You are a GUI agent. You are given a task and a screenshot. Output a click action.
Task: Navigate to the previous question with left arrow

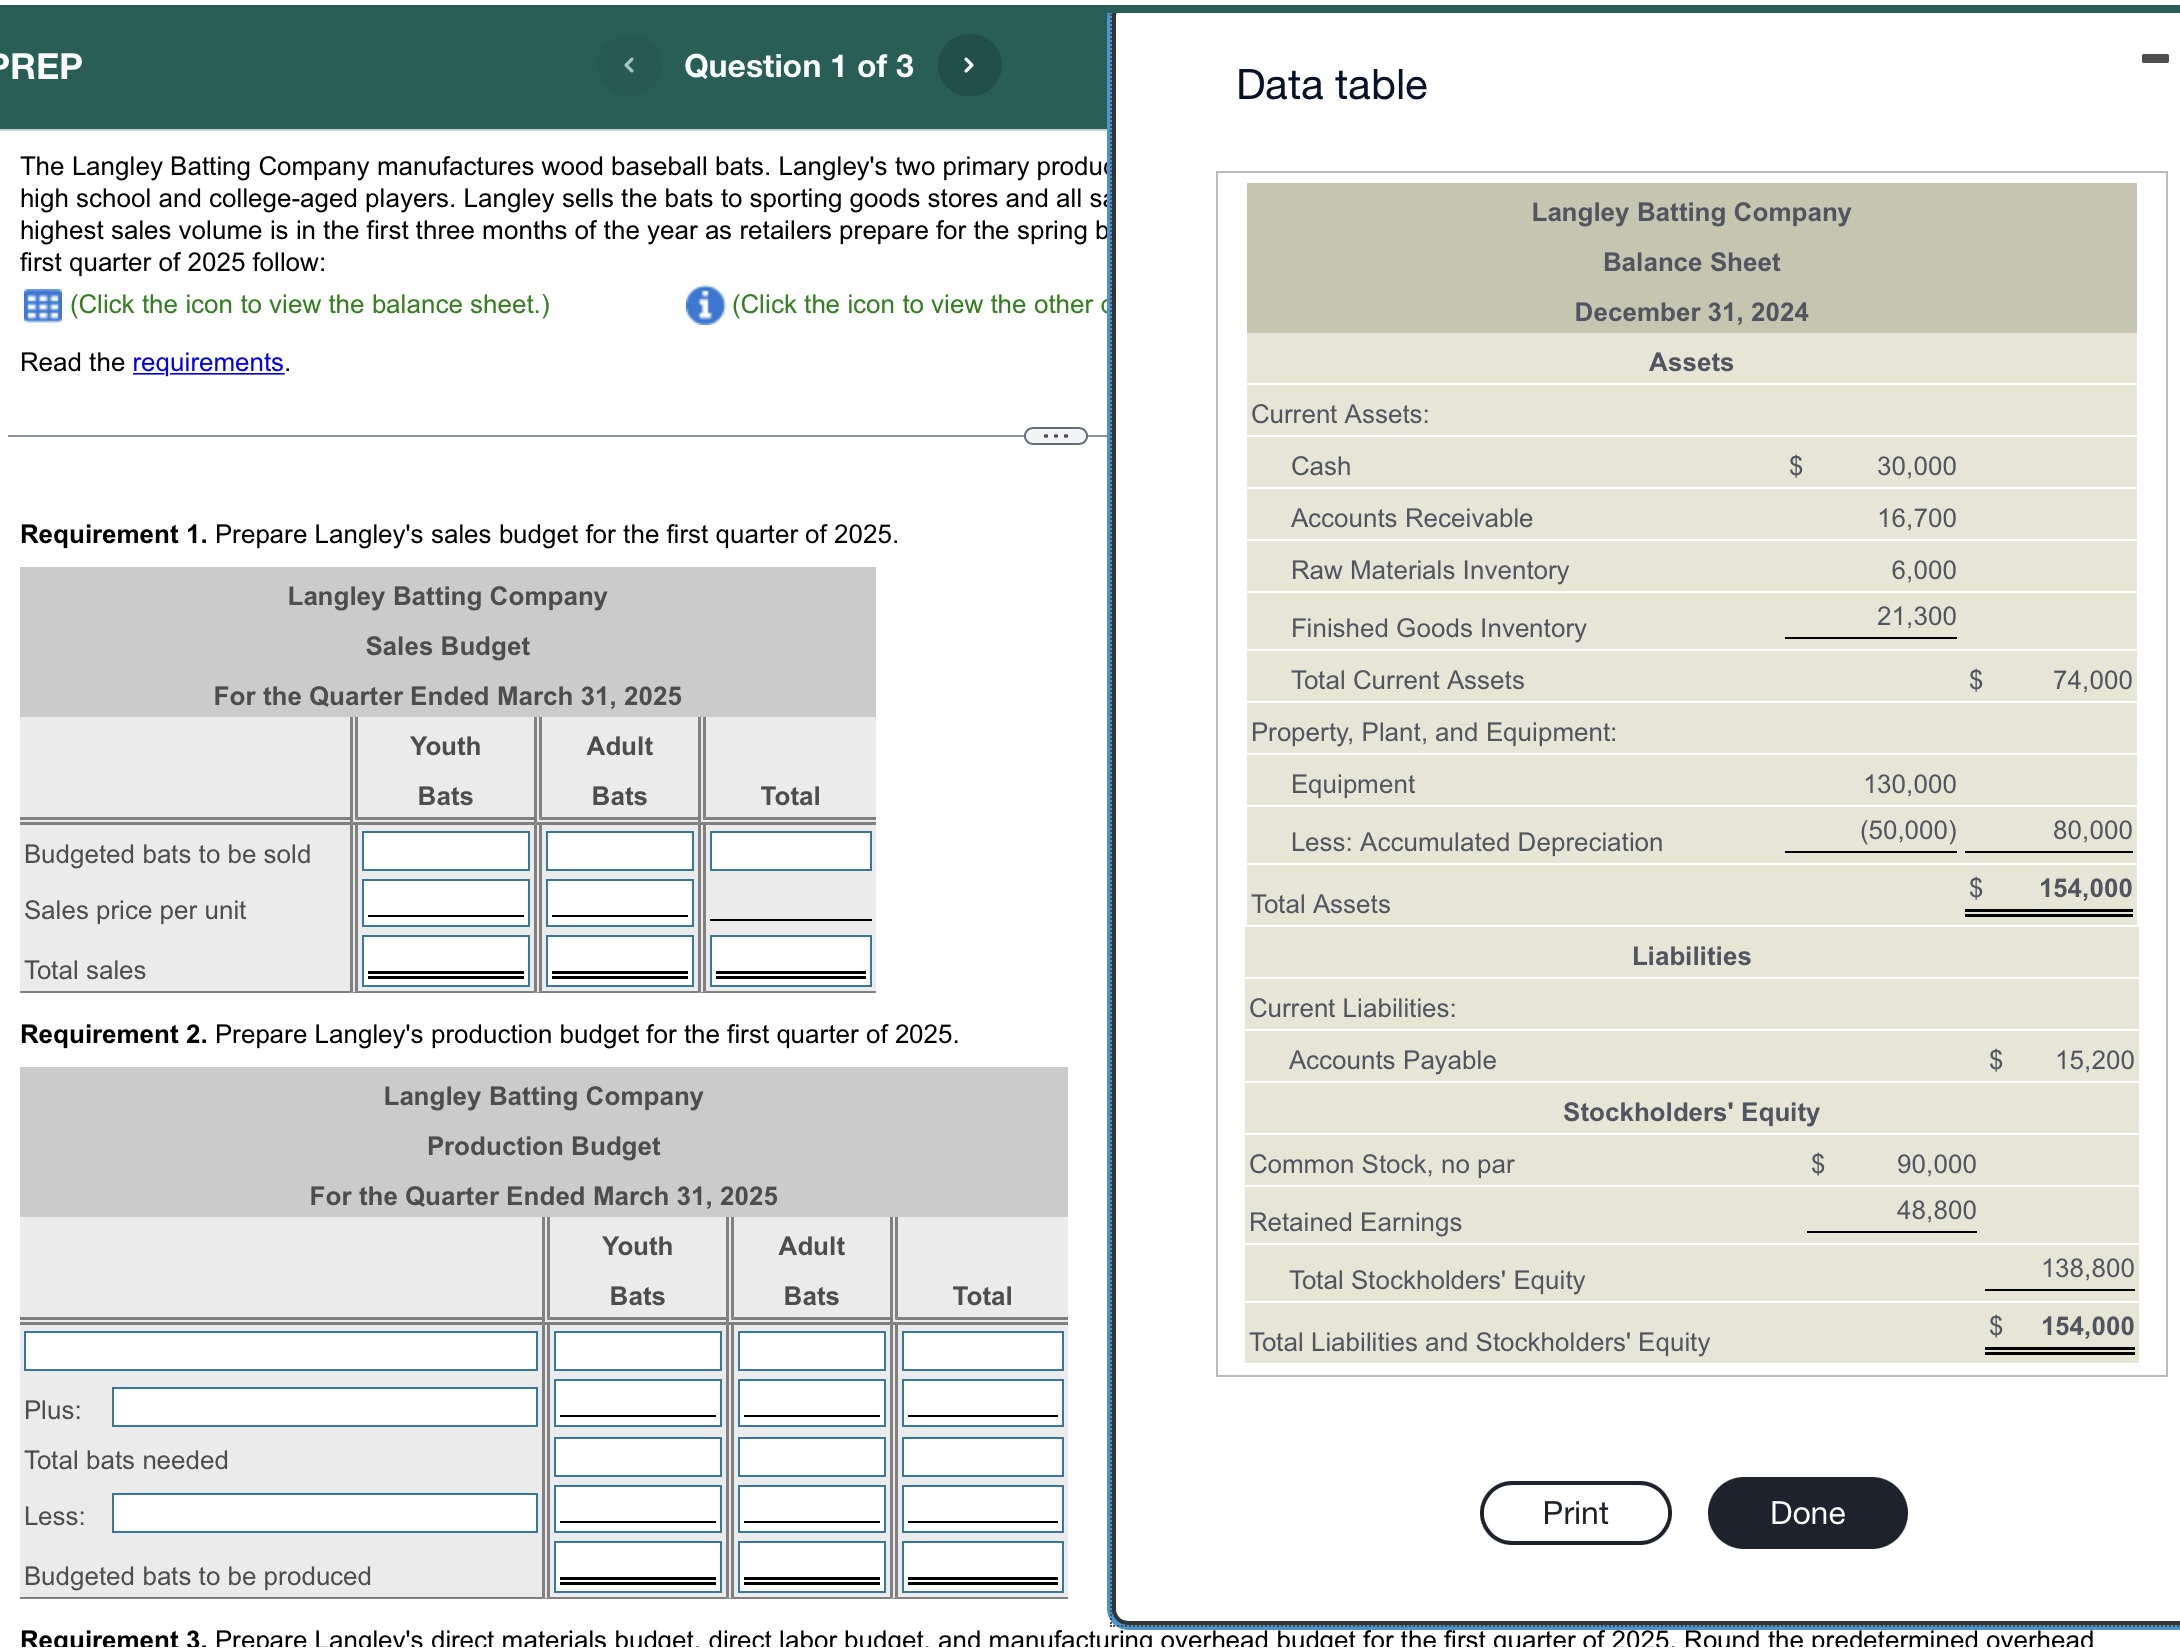point(630,64)
